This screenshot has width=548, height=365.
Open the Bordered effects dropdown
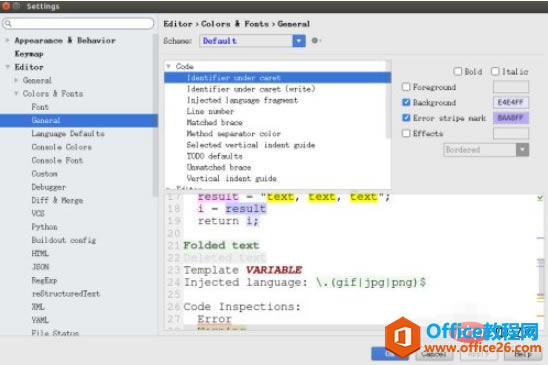[x=486, y=150]
